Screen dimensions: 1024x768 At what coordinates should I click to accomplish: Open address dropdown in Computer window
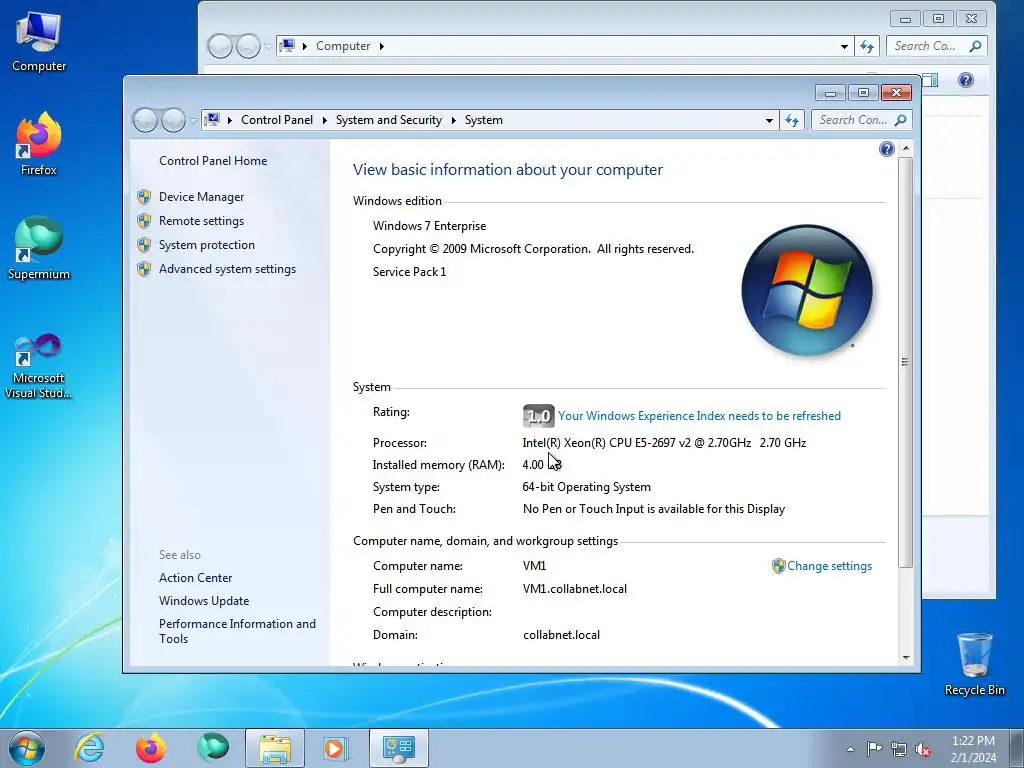point(844,46)
